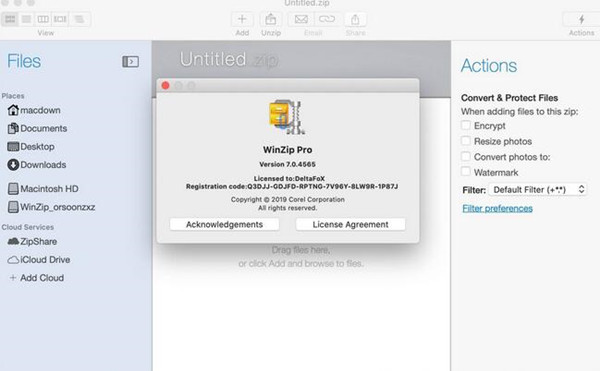Switch to icon grid view
Screen dimensions: 600x371
point(10,19)
